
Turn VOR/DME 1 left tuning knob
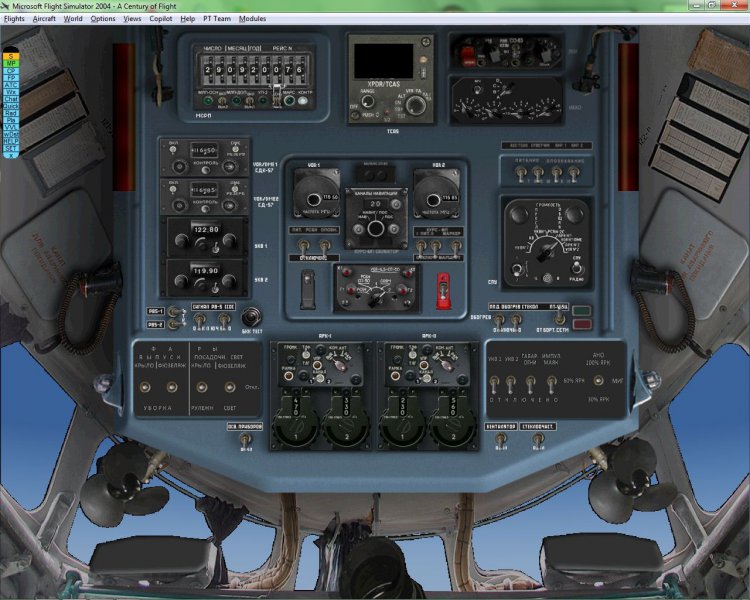[x=179, y=167]
